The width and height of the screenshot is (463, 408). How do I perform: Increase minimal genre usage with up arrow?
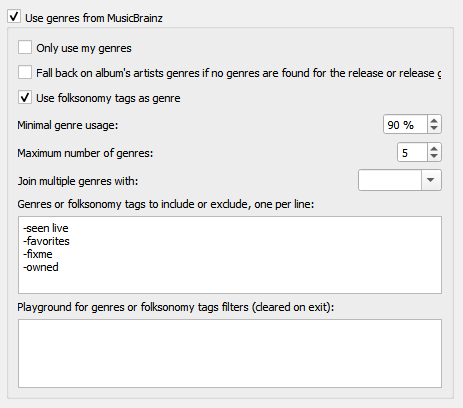click(434, 121)
